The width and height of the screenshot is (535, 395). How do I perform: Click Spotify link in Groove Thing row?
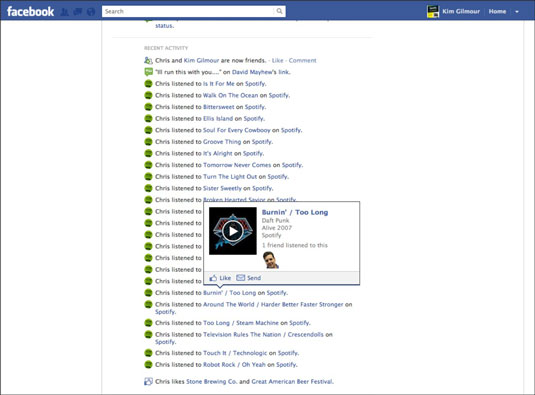click(x=262, y=142)
